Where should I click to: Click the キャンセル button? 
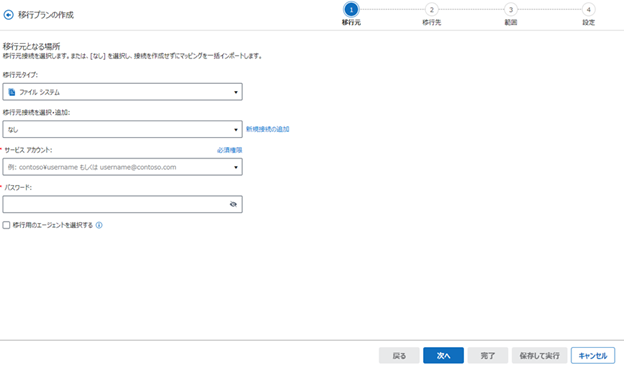(x=593, y=355)
